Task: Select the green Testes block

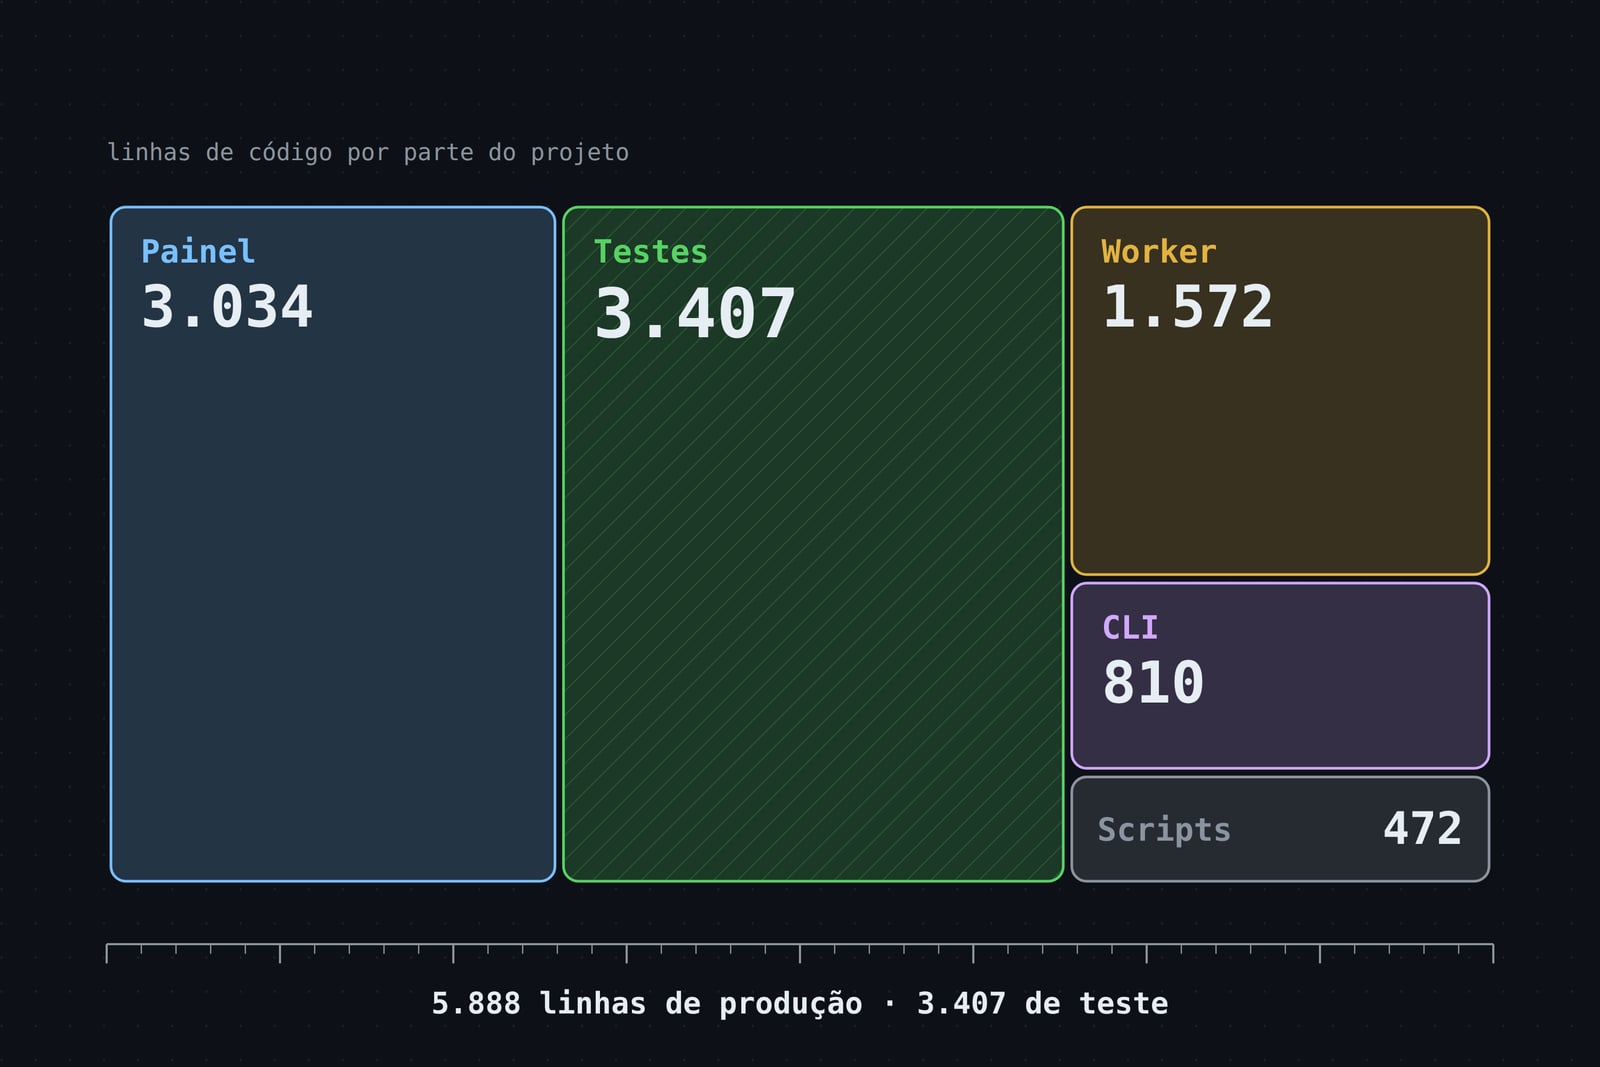Action: click(813, 544)
